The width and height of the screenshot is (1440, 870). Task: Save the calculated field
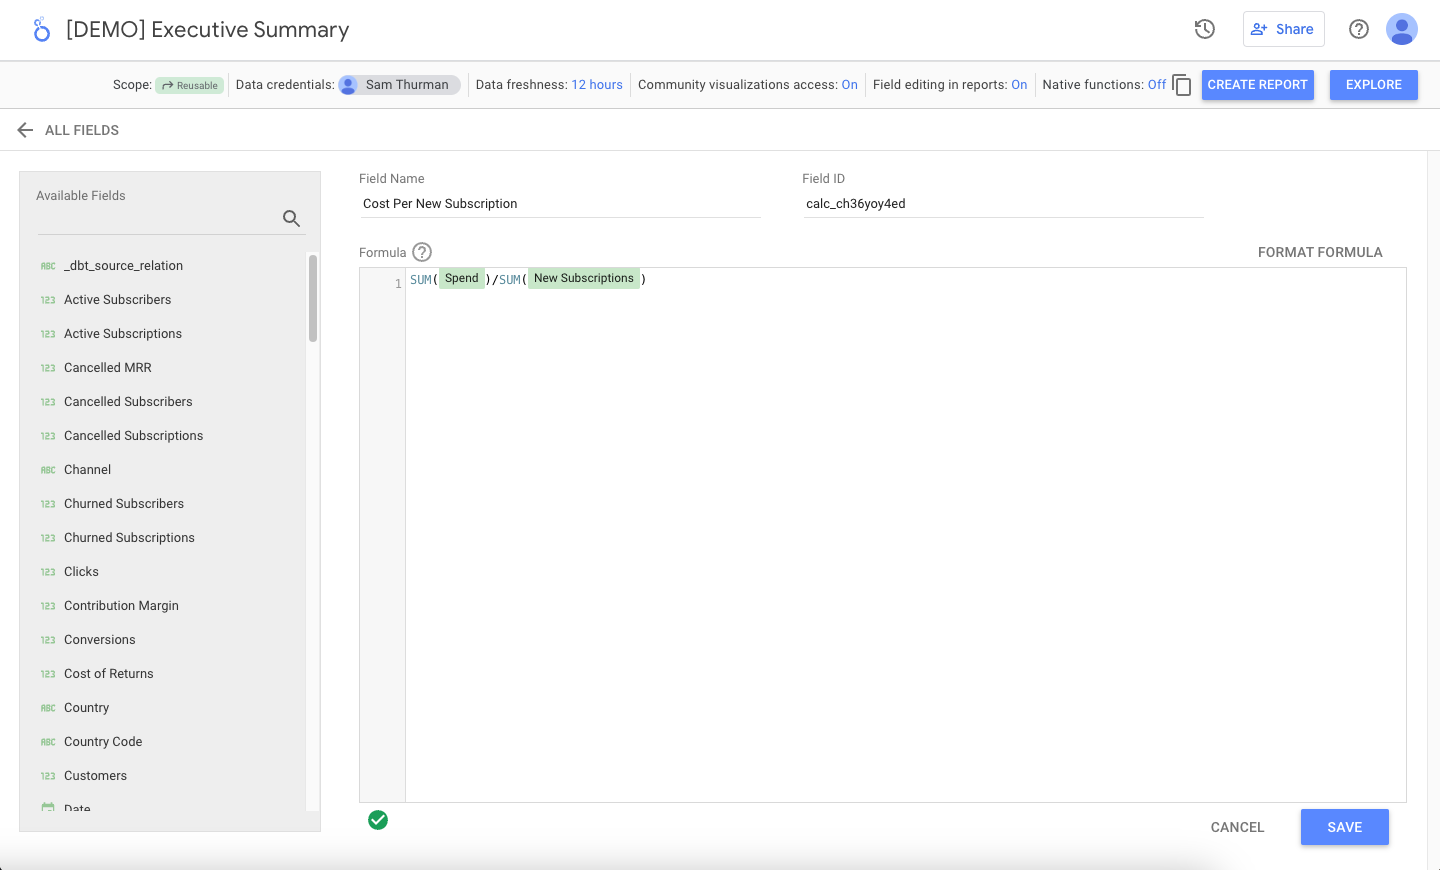click(x=1344, y=827)
